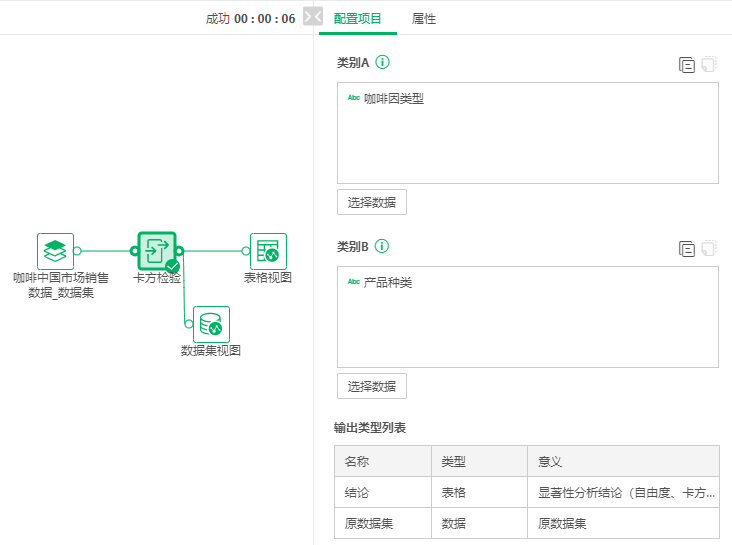Click the 结论 row in output table

click(526, 493)
